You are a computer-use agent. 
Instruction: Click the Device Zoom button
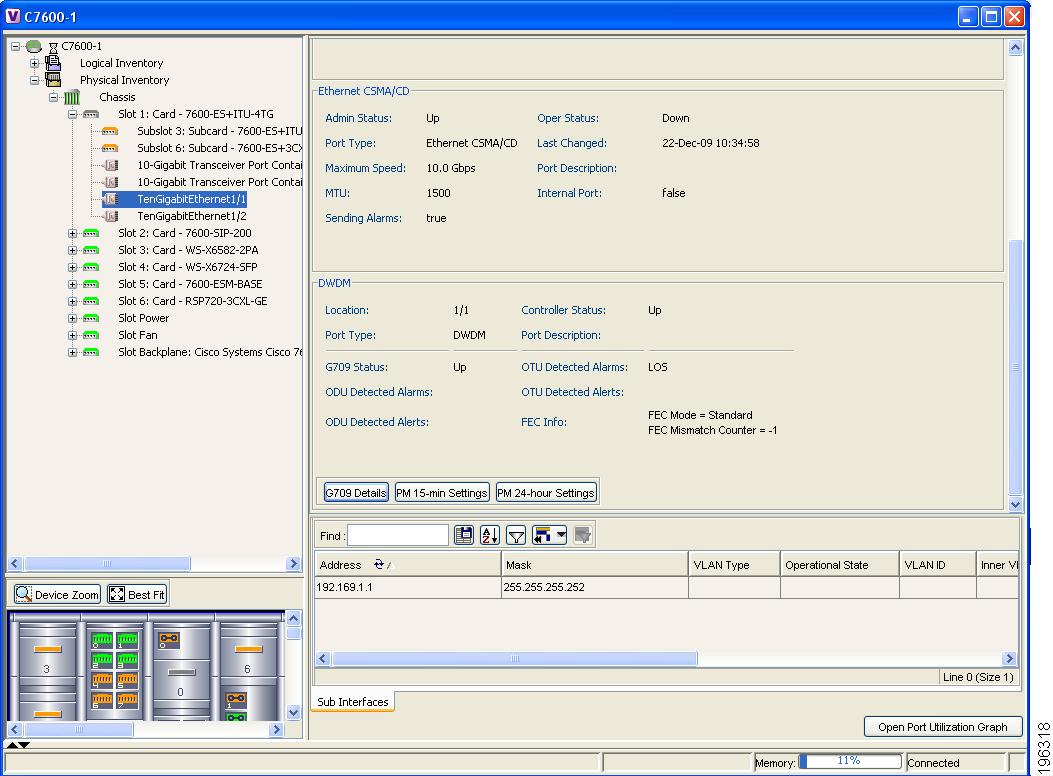pos(58,594)
